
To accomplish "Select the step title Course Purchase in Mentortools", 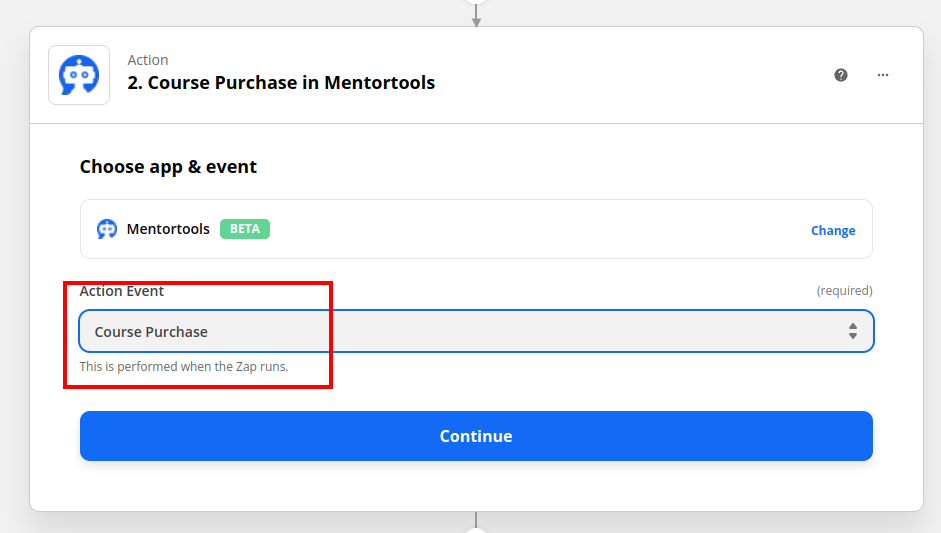I will pos(281,83).
